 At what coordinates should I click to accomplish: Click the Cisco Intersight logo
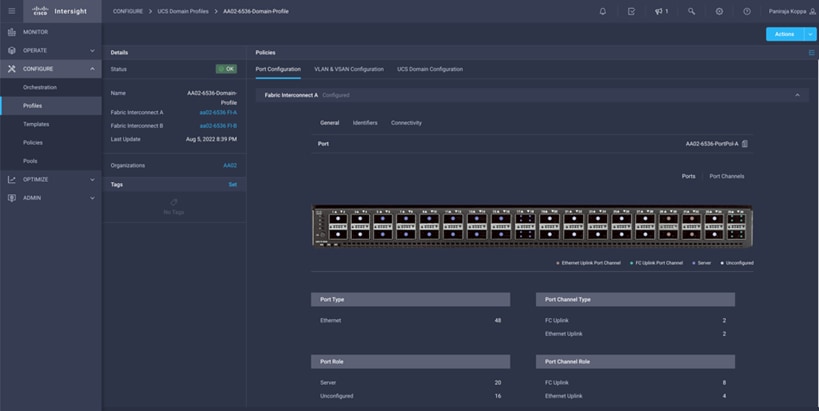60,11
